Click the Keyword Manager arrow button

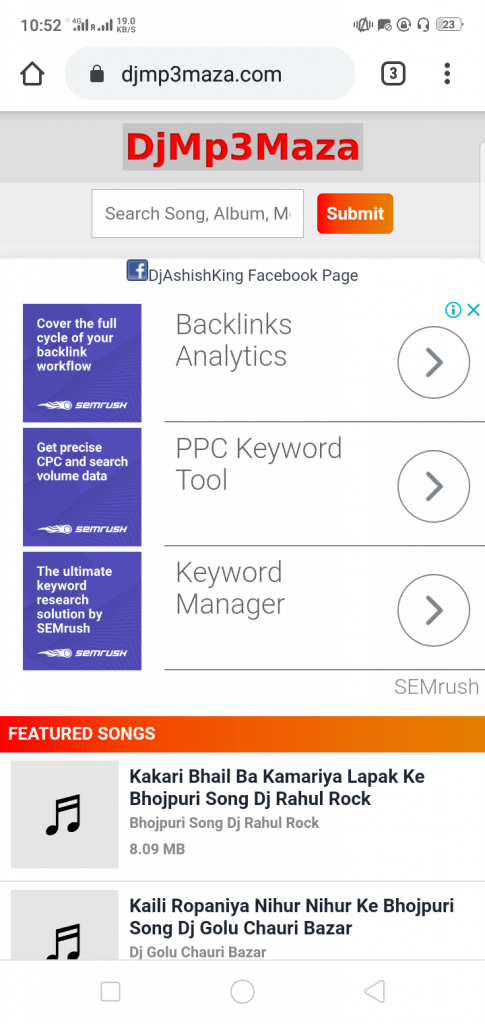click(x=433, y=611)
